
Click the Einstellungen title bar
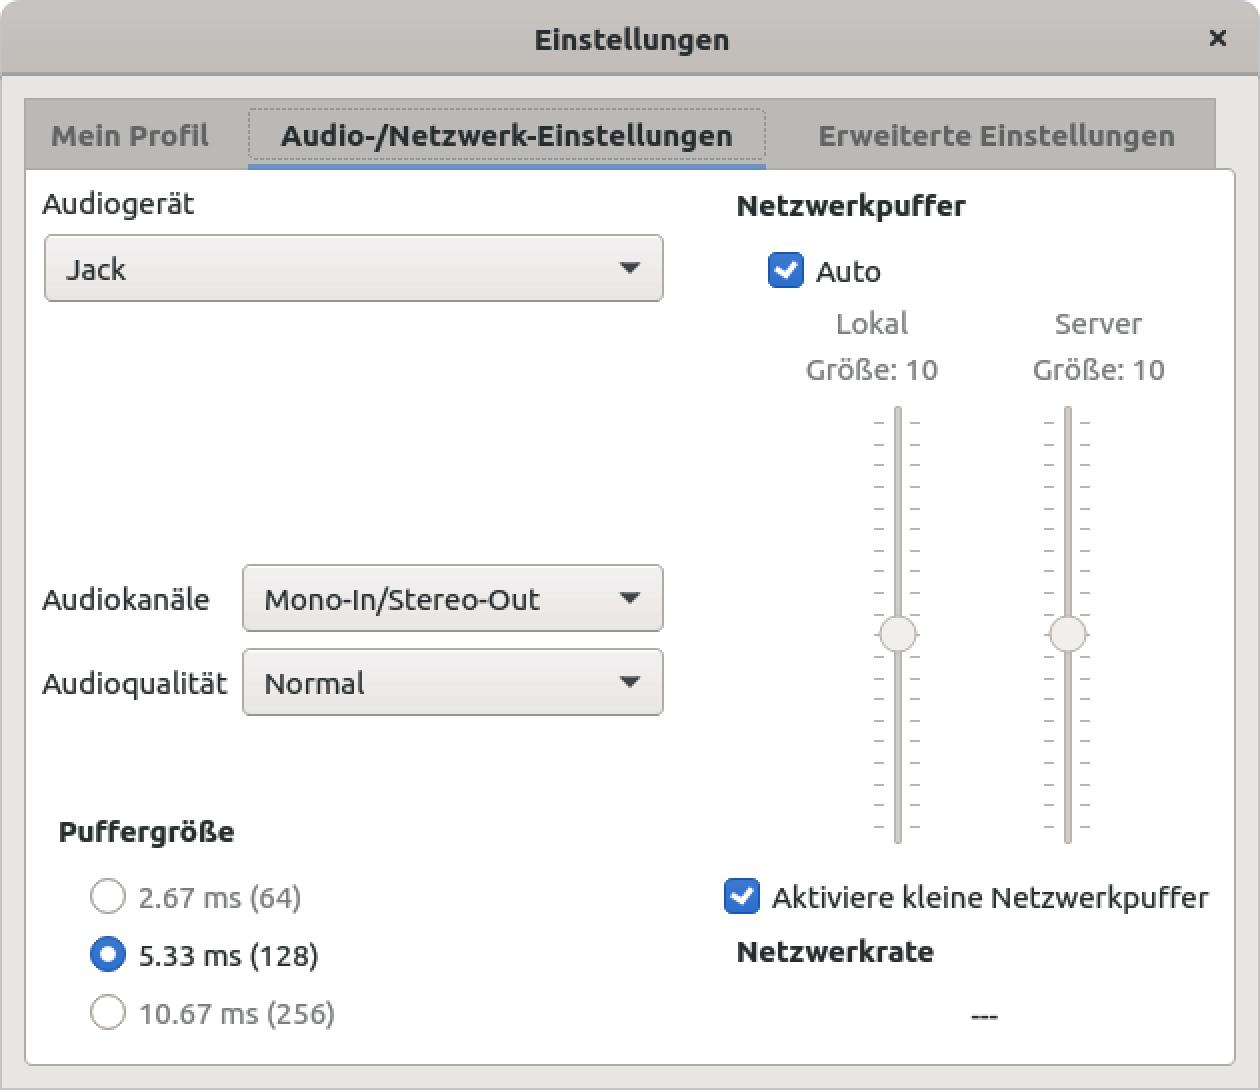click(630, 40)
